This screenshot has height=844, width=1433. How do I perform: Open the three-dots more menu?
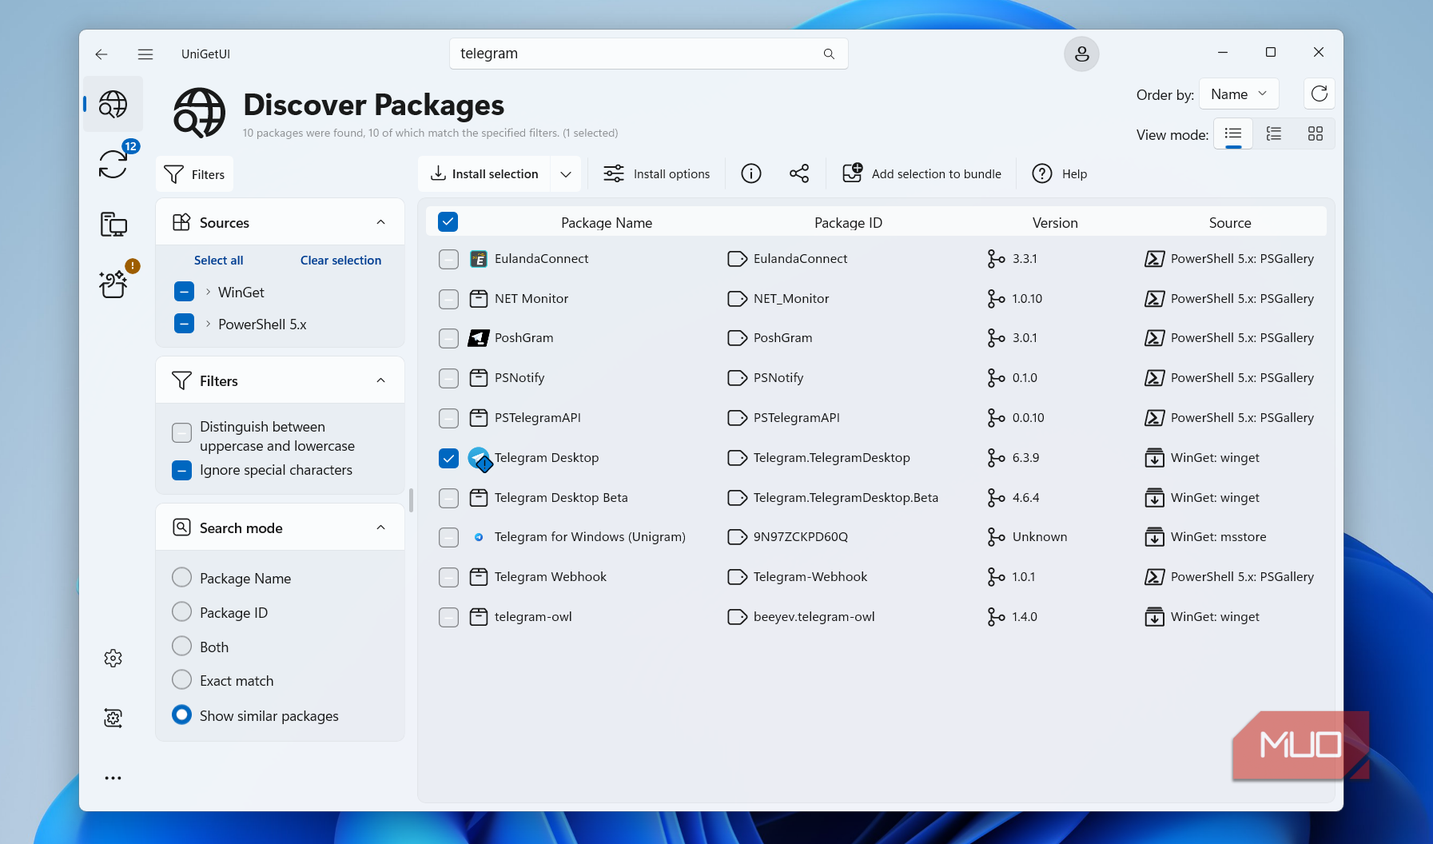click(x=113, y=778)
